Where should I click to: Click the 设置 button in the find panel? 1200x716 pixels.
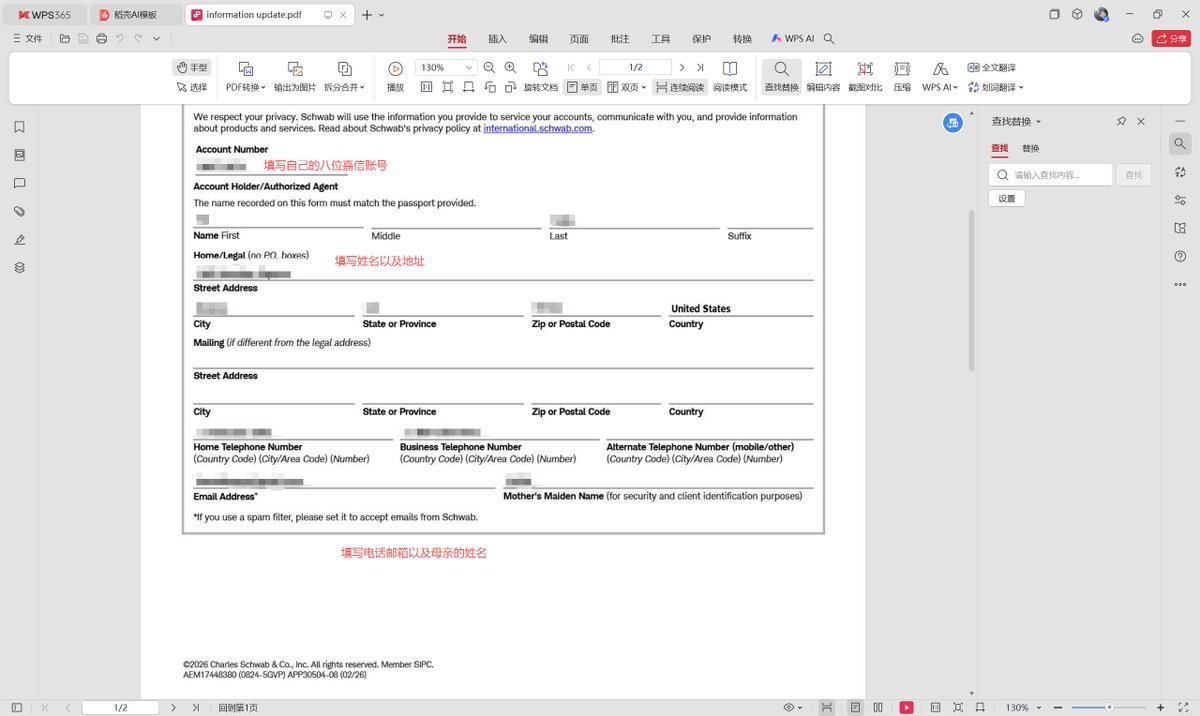pos(1007,198)
